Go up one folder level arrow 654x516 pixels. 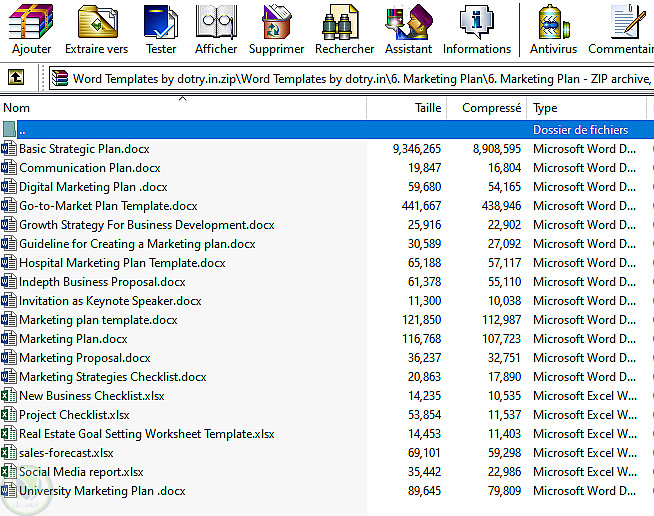[16, 77]
